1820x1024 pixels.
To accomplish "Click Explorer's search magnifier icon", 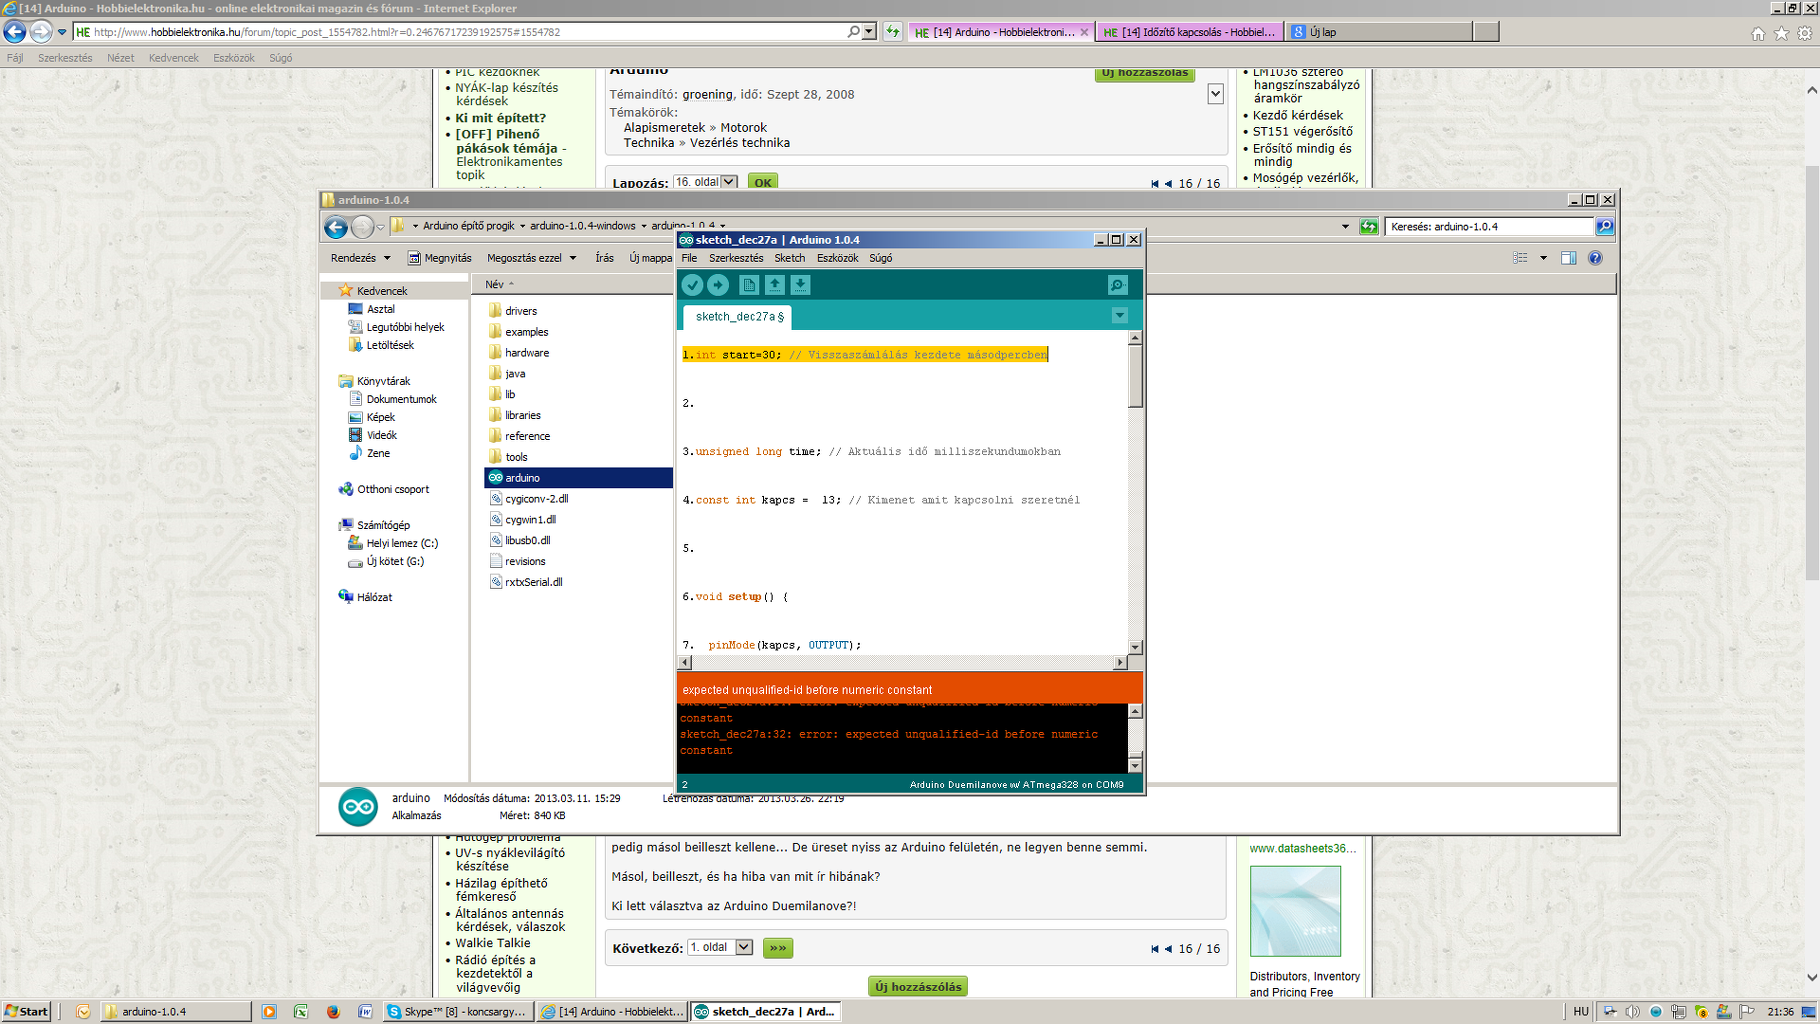I will pos(1605,227).
